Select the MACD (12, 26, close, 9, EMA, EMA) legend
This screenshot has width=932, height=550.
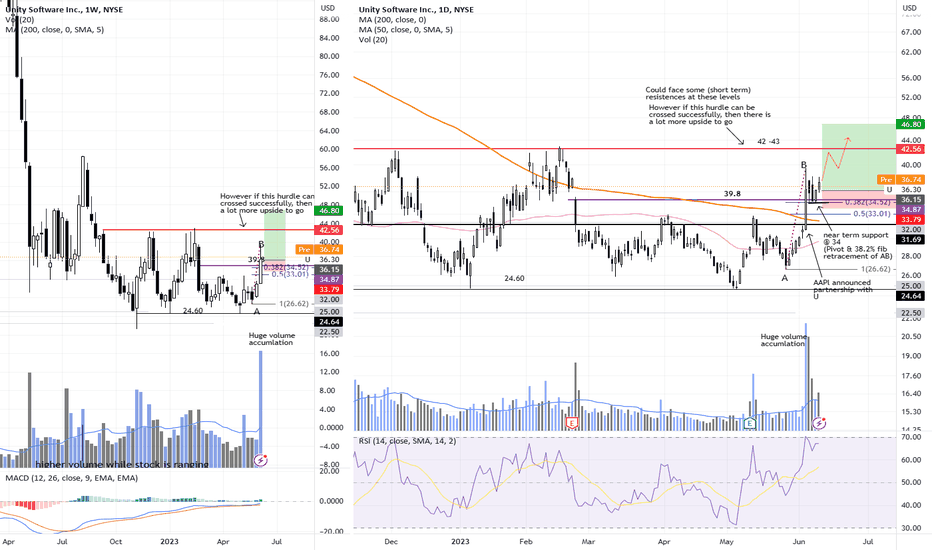pyautogui.click(x=71, y=477)
